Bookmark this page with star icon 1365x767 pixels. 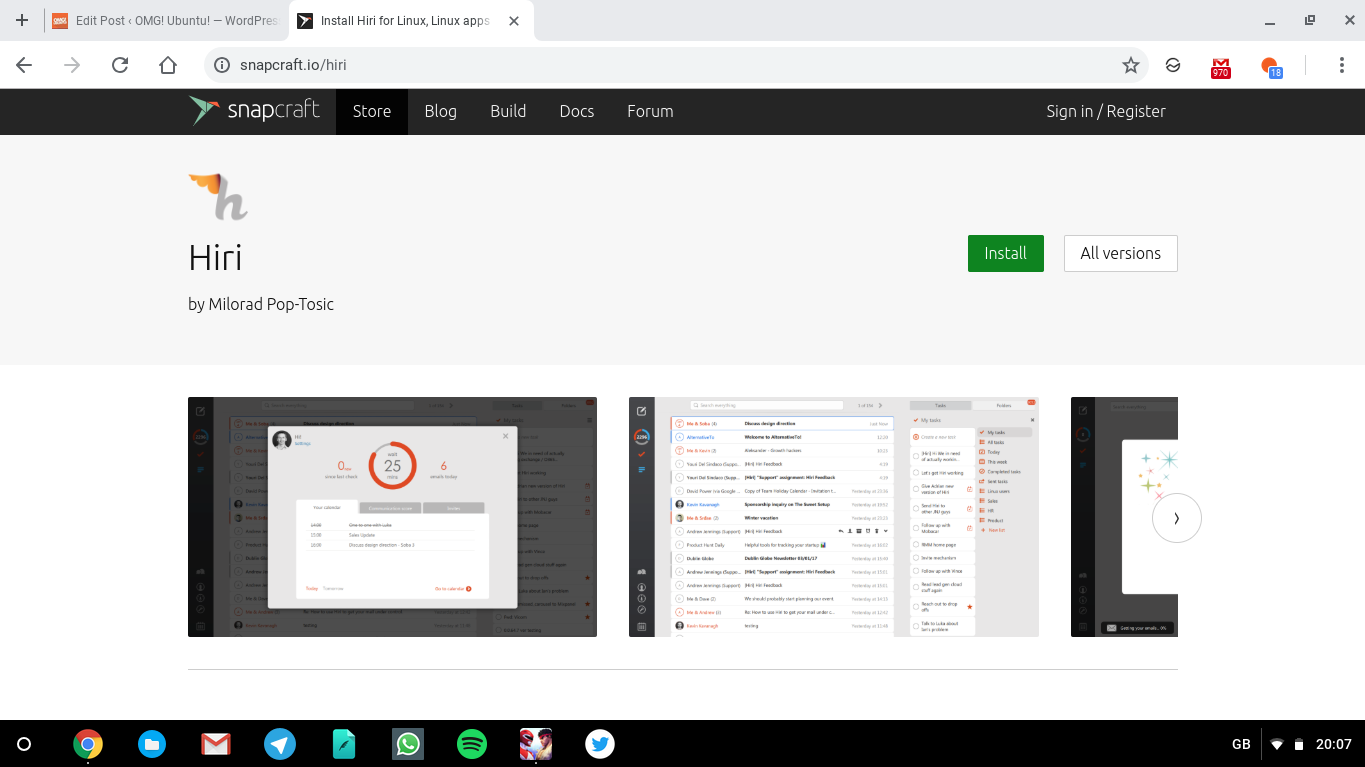click(x=1131, y=65)
